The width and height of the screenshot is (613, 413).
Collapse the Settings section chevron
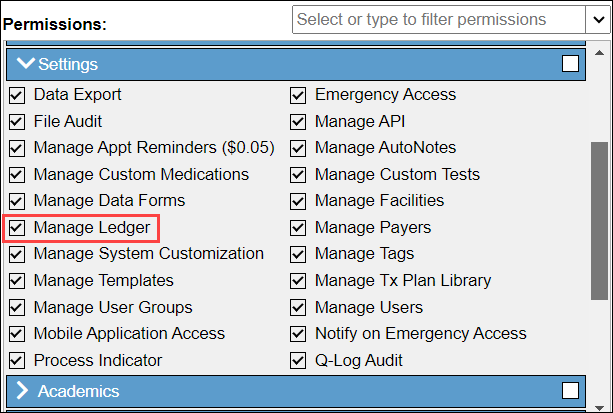24,64
